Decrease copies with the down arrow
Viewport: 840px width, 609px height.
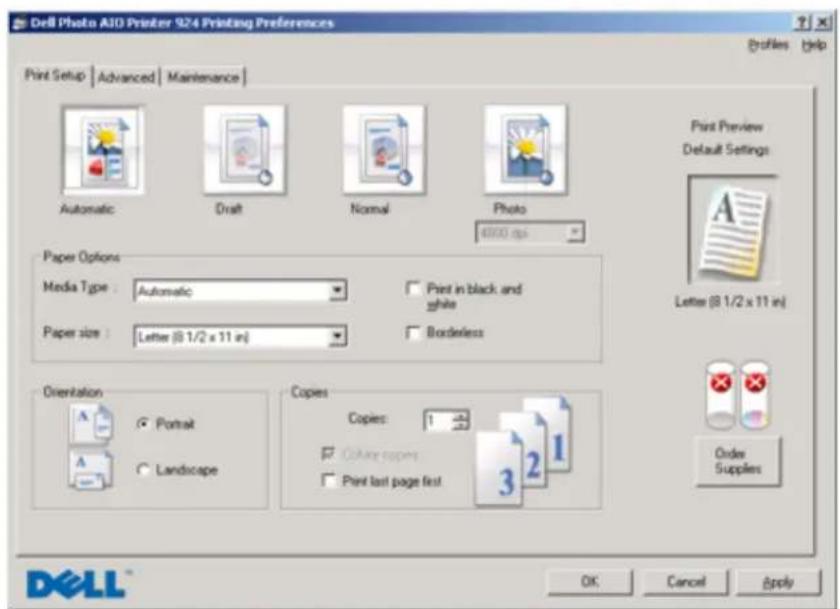click(461, 425)
